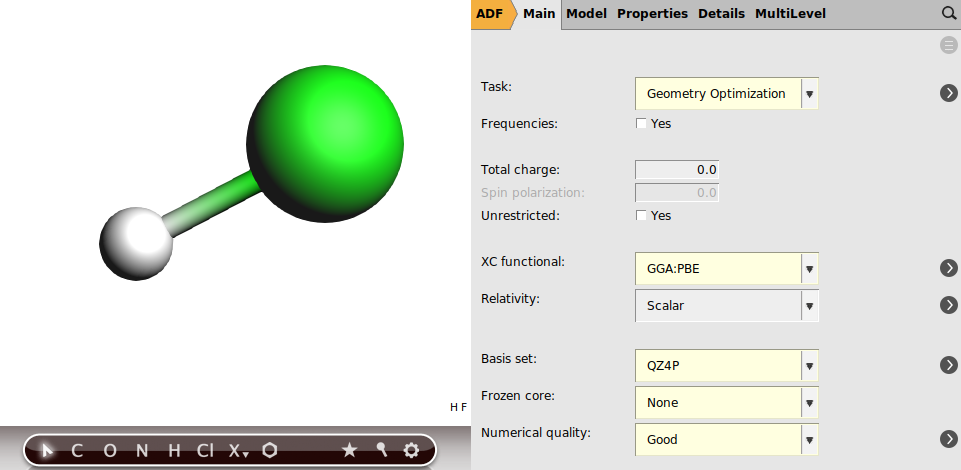Open the Properties panel menu
This screenshot has width=961, height=470.
coord(652,13)
